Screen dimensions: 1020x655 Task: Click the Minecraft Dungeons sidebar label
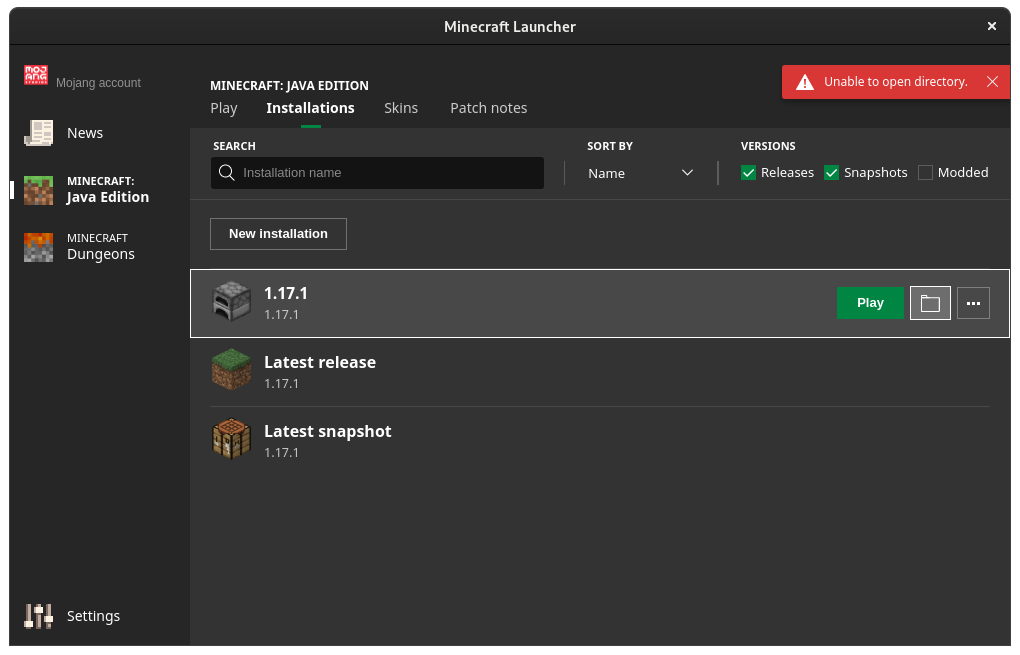point(101,247)
